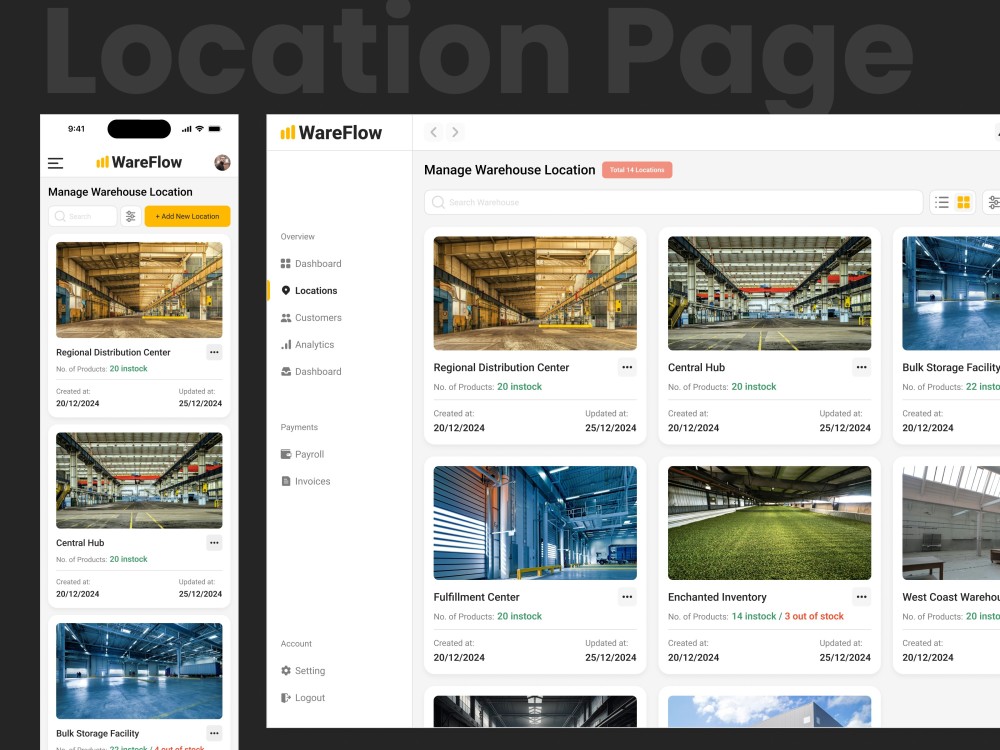This screenshot has height=750, width=1000.
Task: Focus the mobile Search field
Action: click(x=83, y=216)
